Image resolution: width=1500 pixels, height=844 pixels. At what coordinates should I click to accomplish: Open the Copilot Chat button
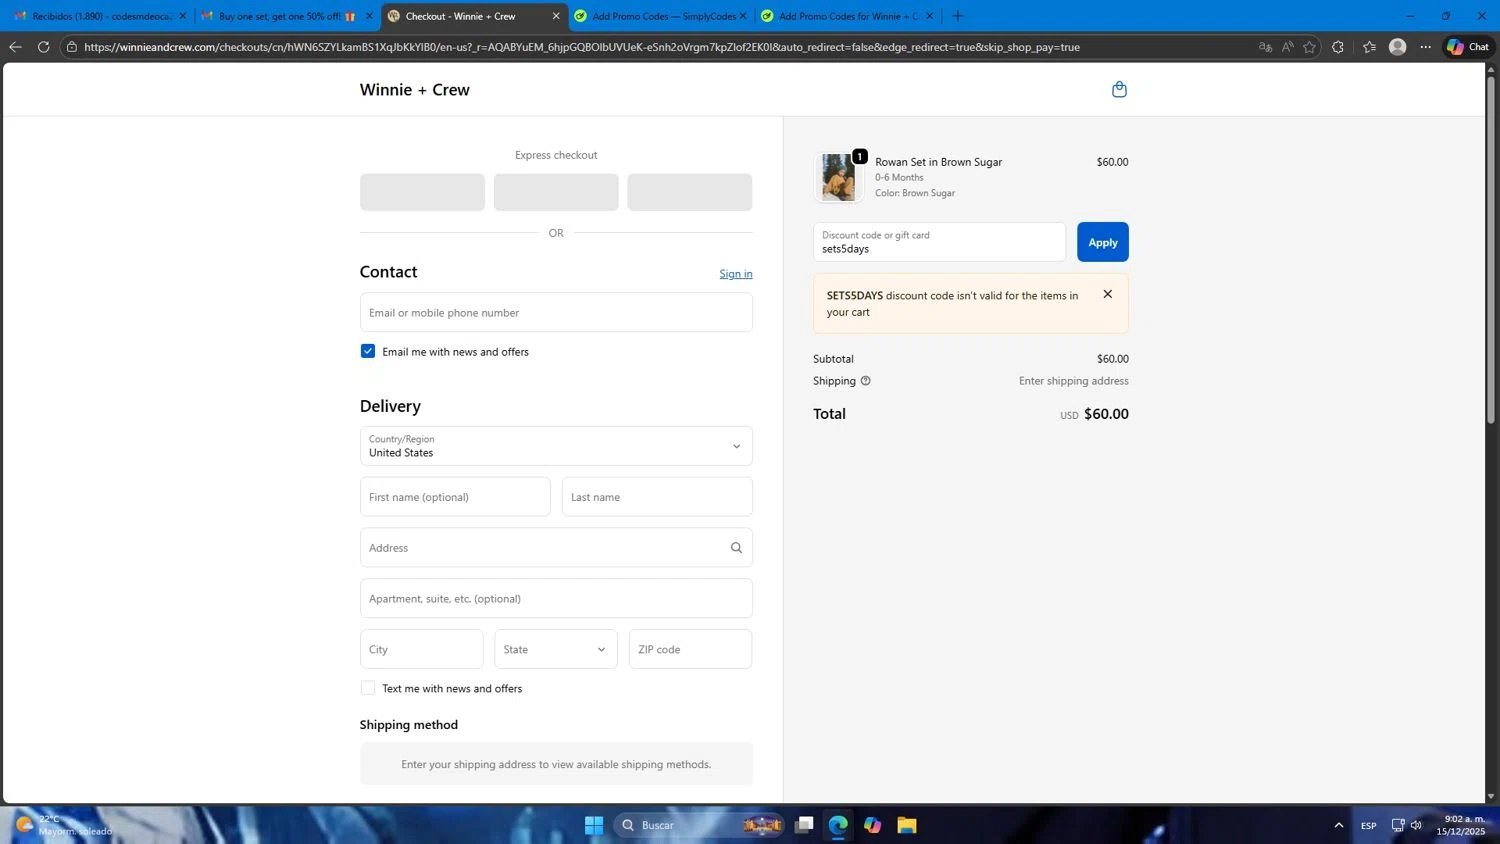click(1467, 47)
